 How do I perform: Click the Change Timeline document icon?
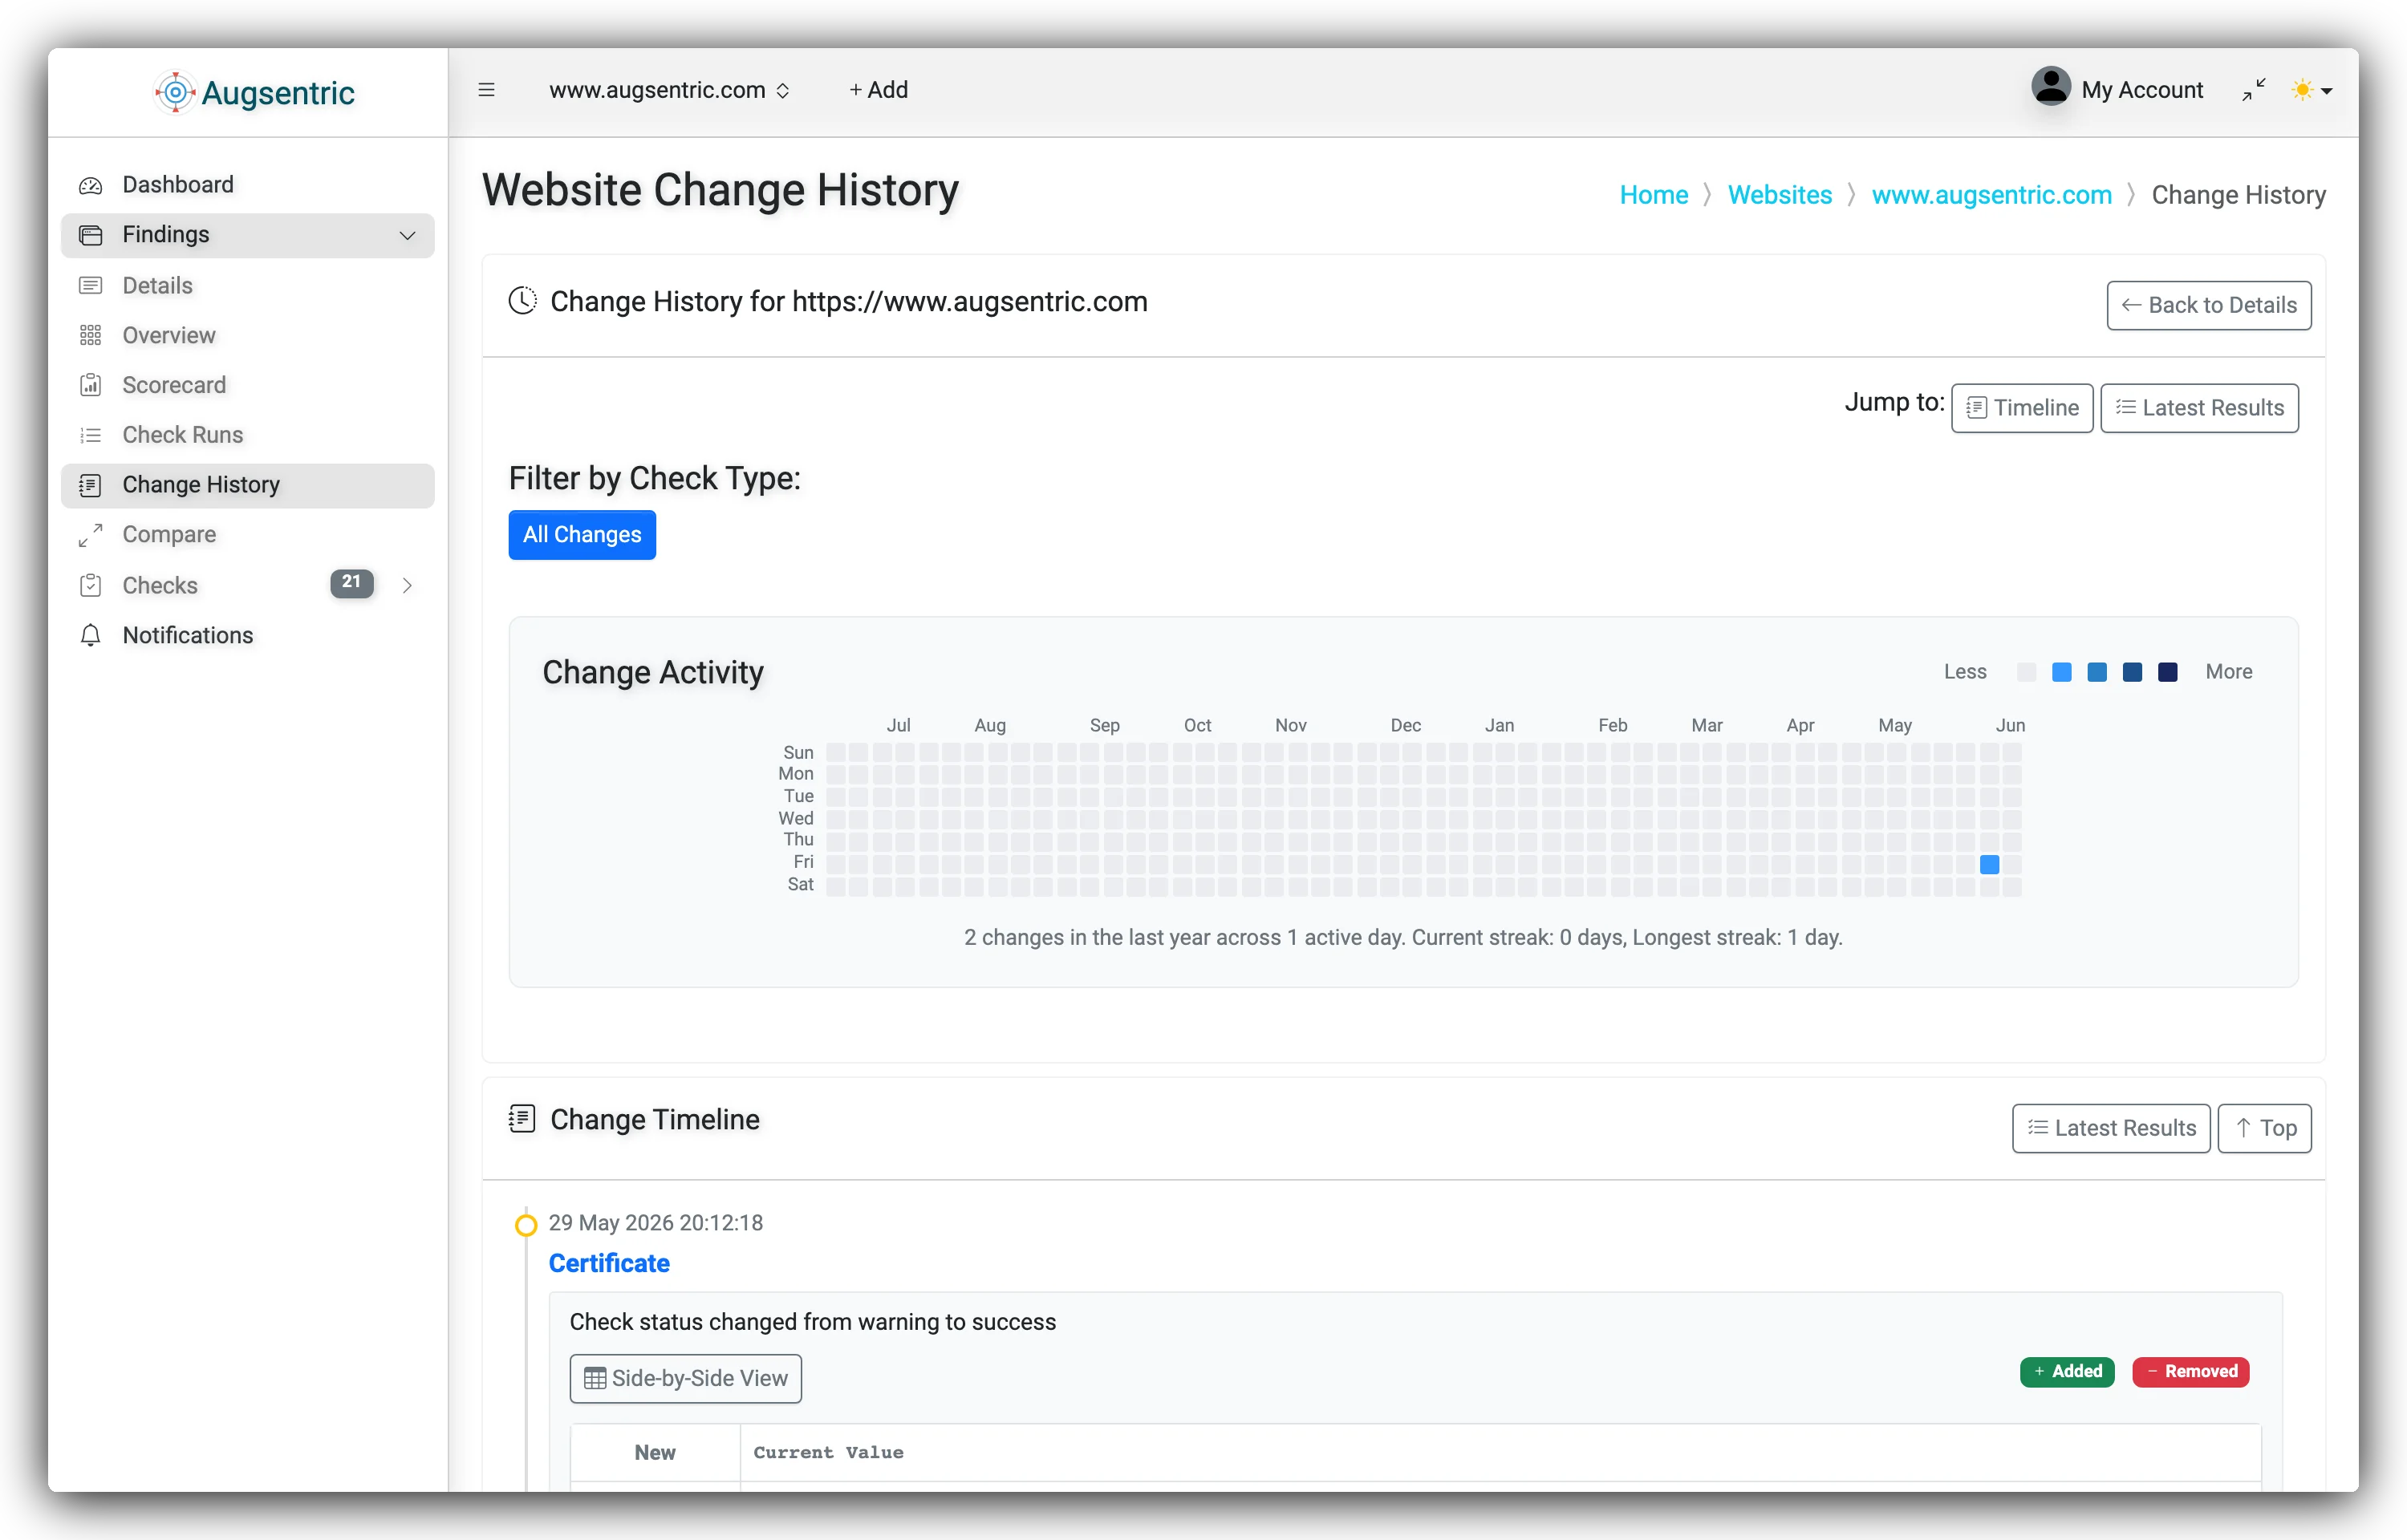point(522,1118)
